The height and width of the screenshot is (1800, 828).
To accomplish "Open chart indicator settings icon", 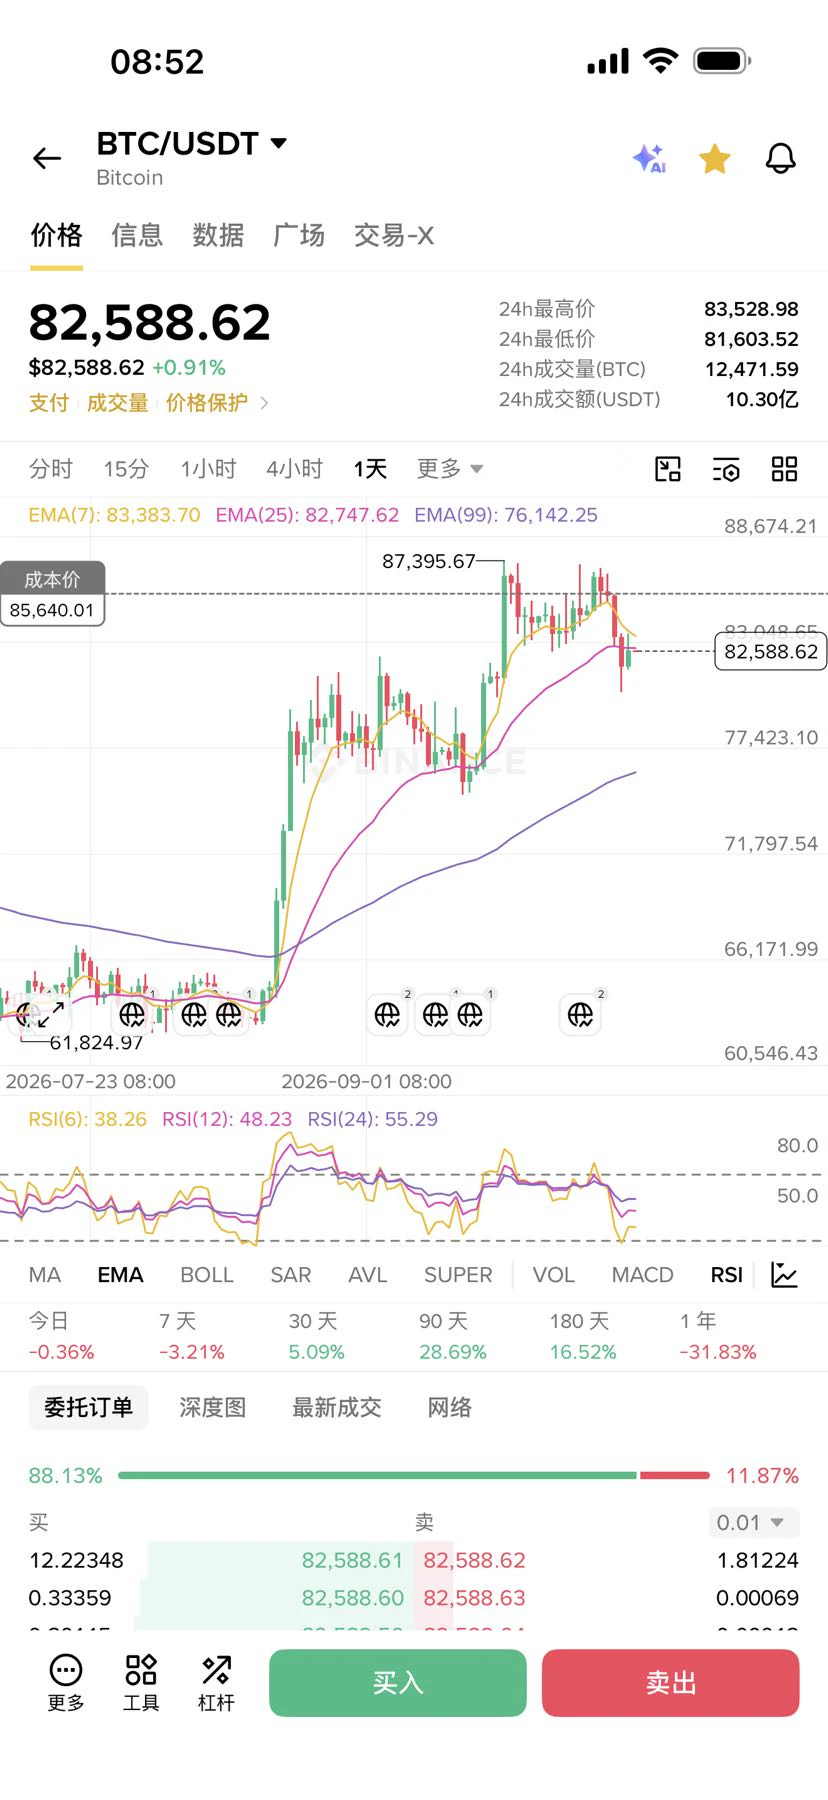I will pyautogui.click(x=726, y=469).
